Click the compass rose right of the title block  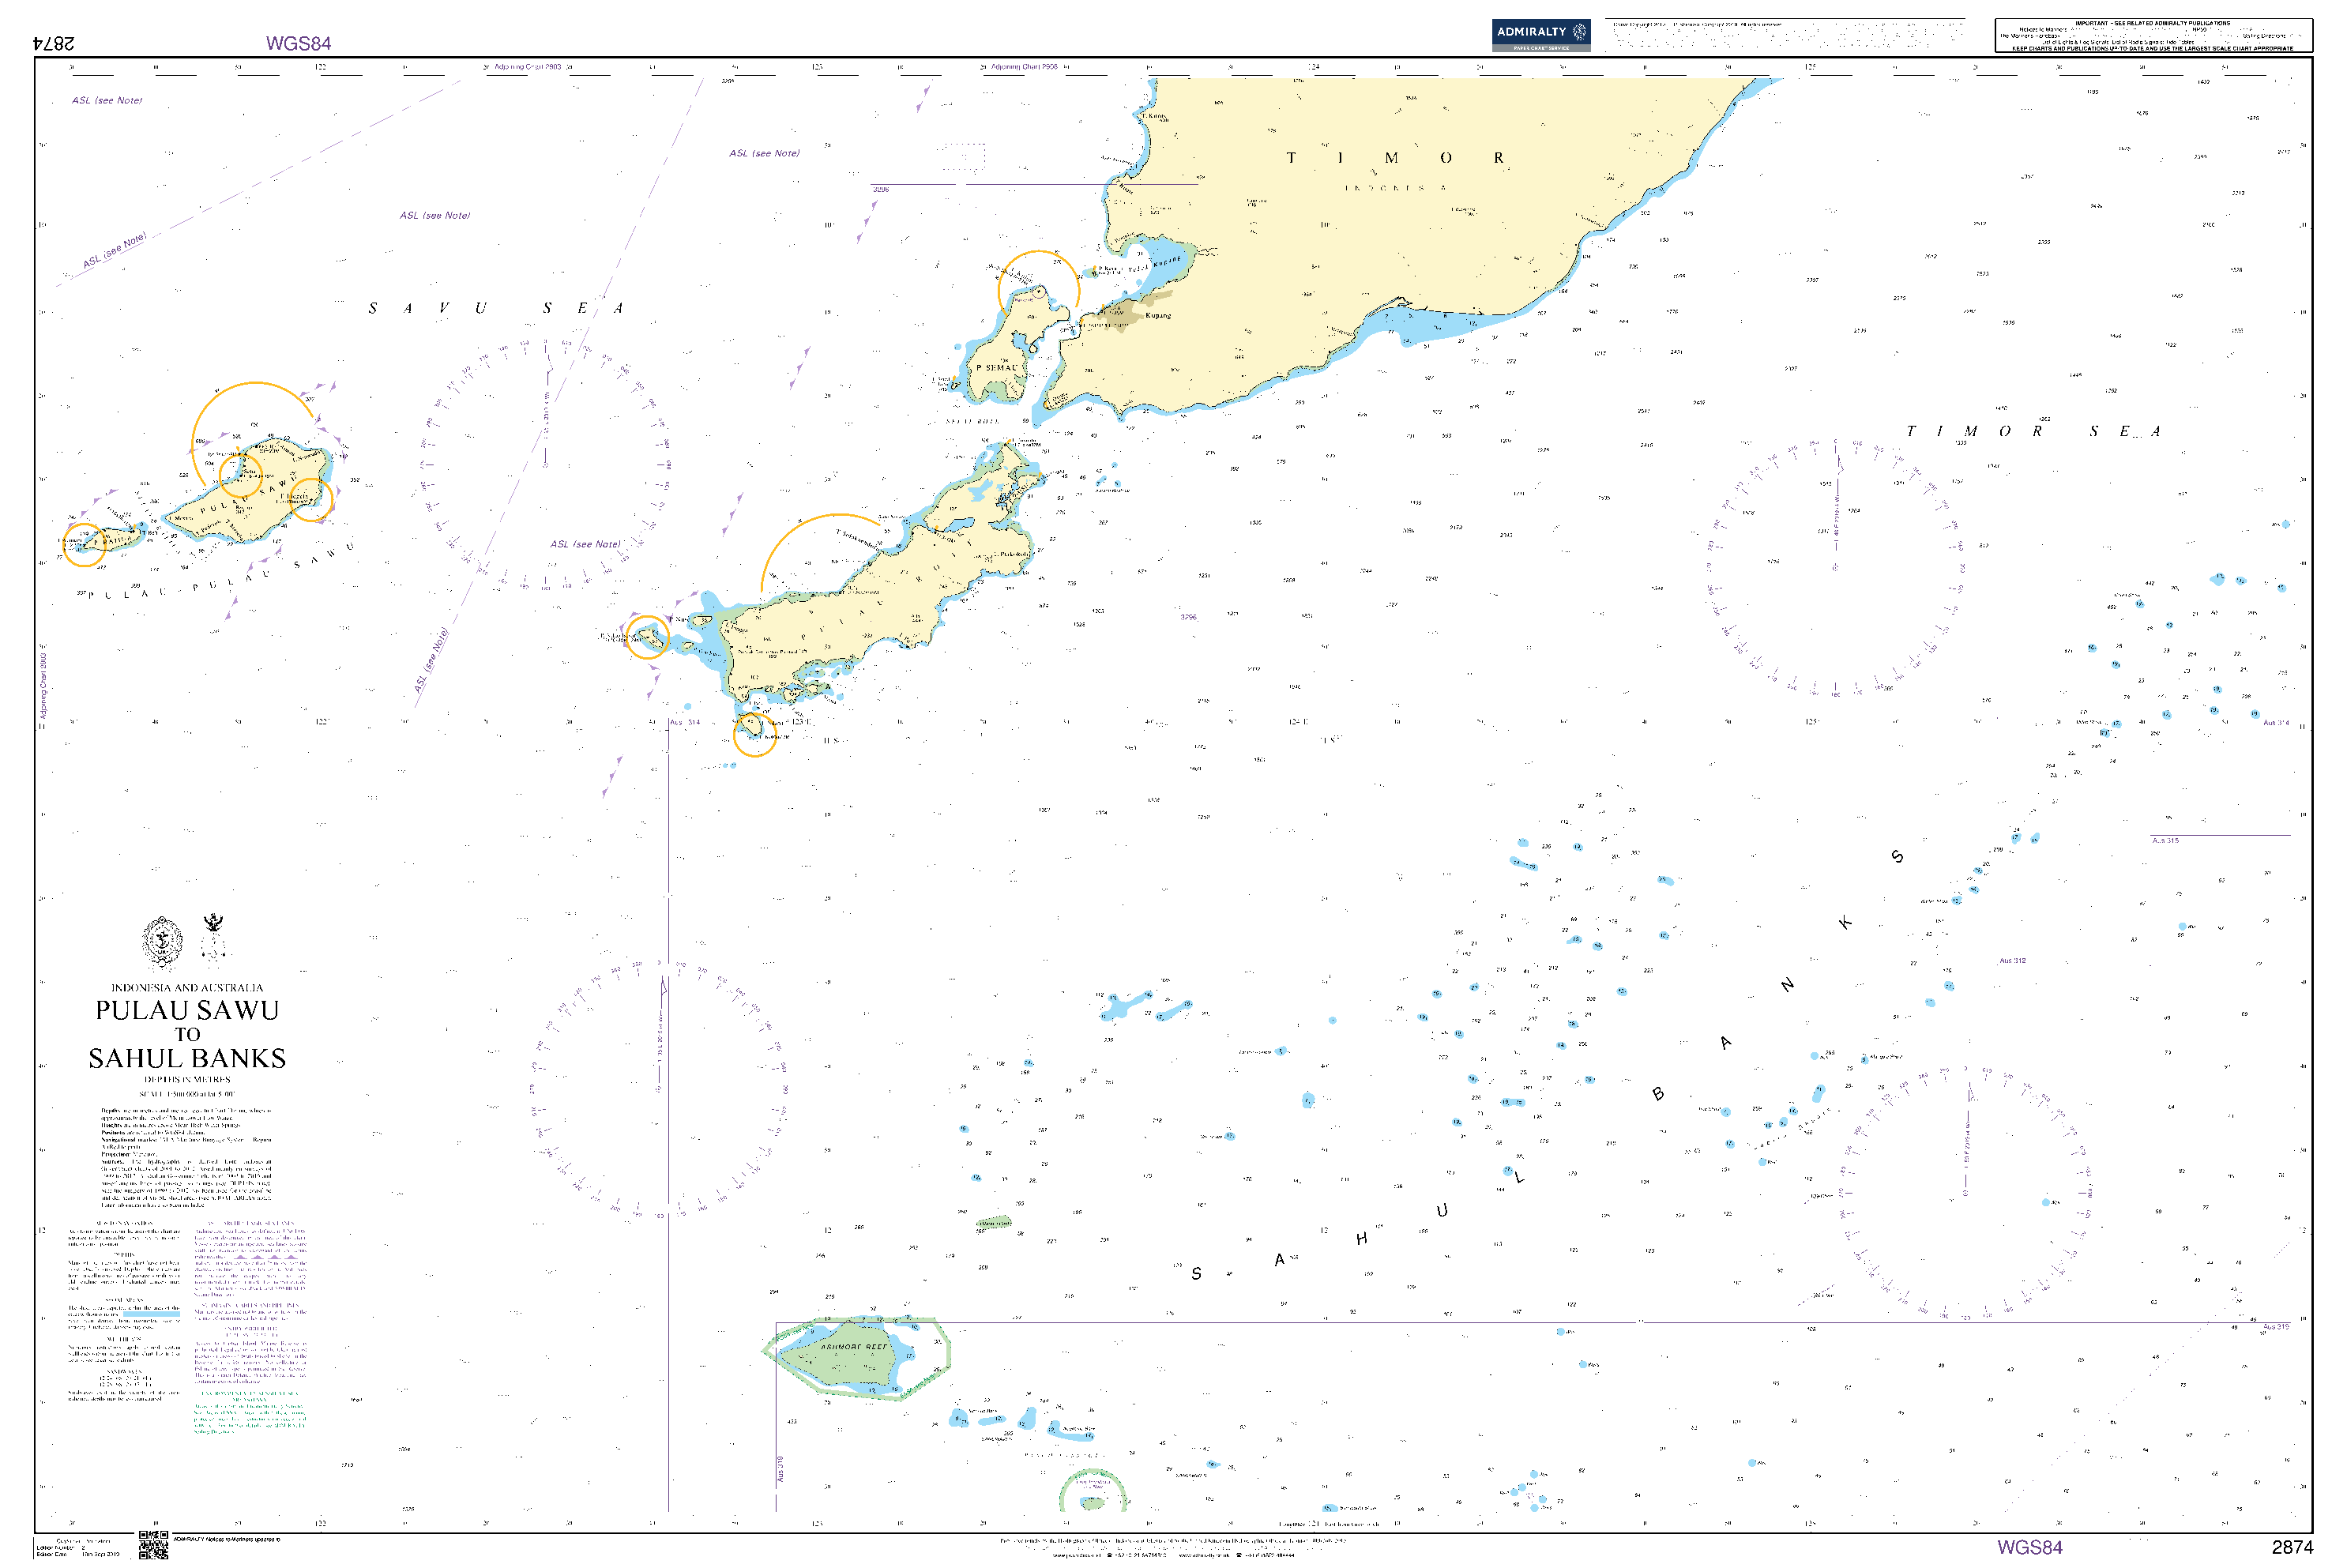660,1088
